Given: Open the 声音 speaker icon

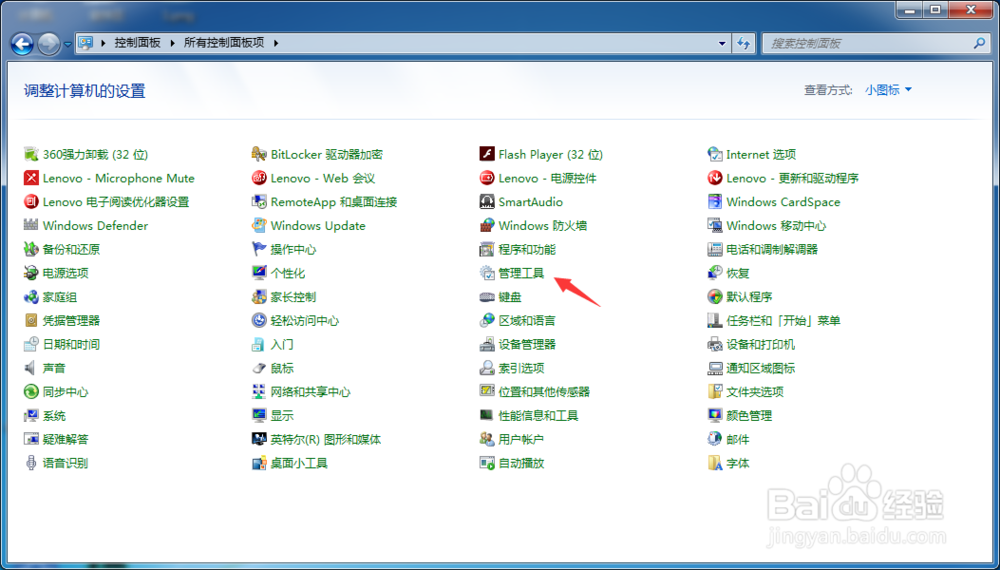Looking at the screenshot, I should click(31, 368).
